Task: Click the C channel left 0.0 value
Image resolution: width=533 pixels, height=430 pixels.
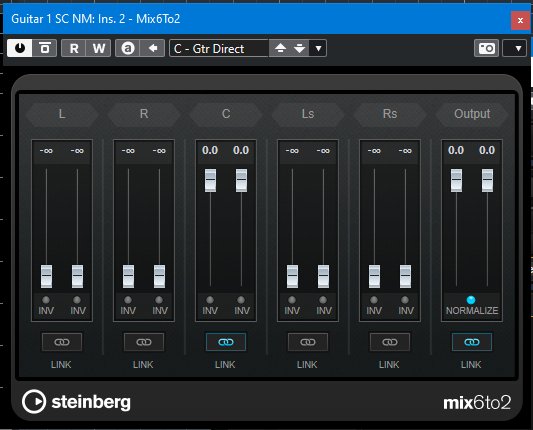Action: pos(210,150)
